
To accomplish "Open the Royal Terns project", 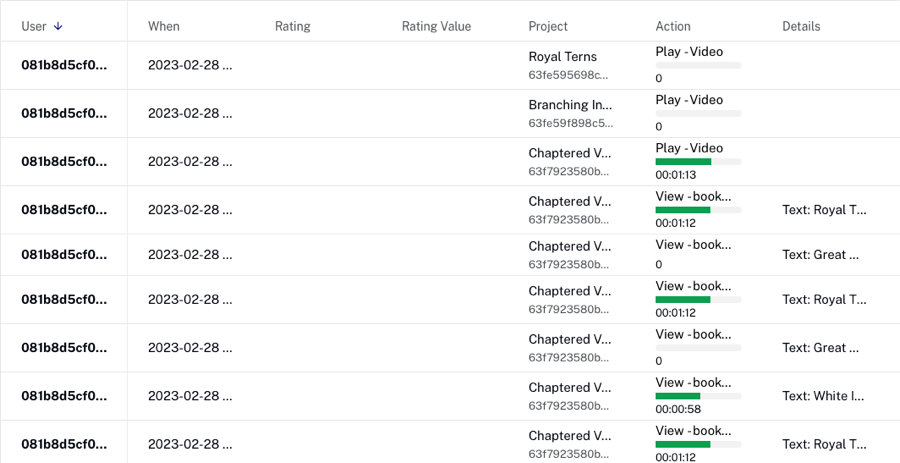I will pos(563,57).
